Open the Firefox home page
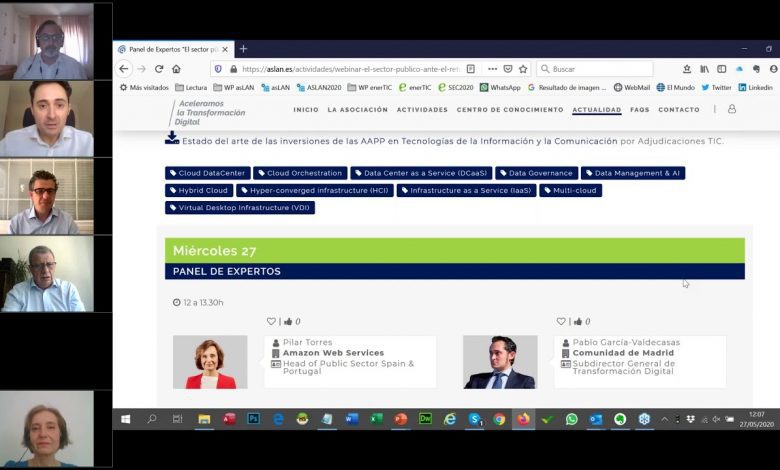This screenshot has height=470, width=780. [x=177, y=69]
